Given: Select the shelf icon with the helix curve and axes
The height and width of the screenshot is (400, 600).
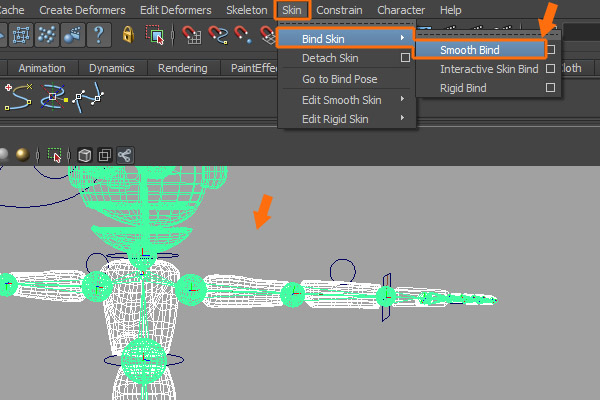Looking at the screenshot, I should tap(54, 97).
